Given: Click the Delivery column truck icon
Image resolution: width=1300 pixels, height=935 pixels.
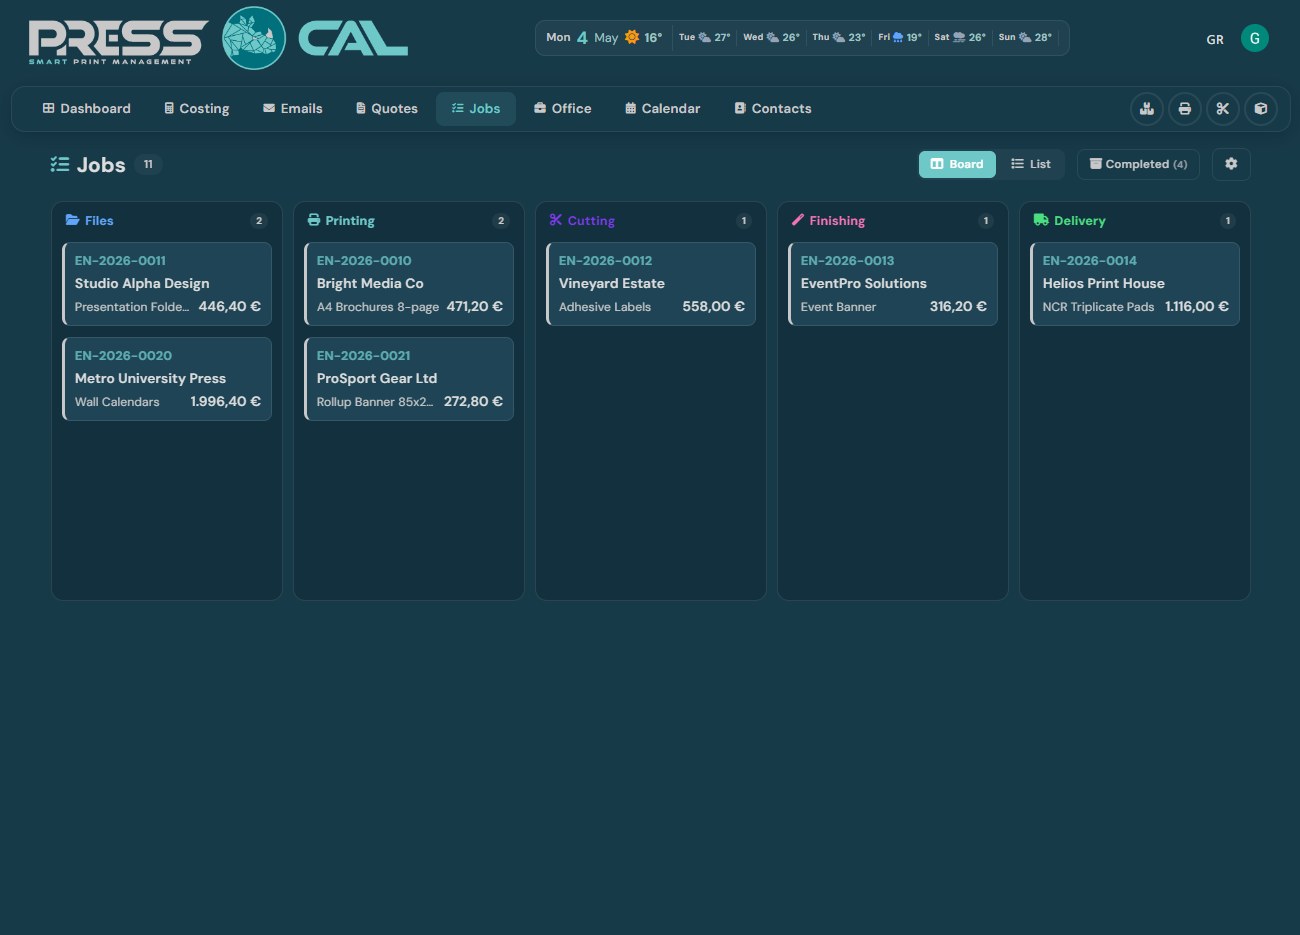Looking at the screenshot, I should pos(1041,220).
